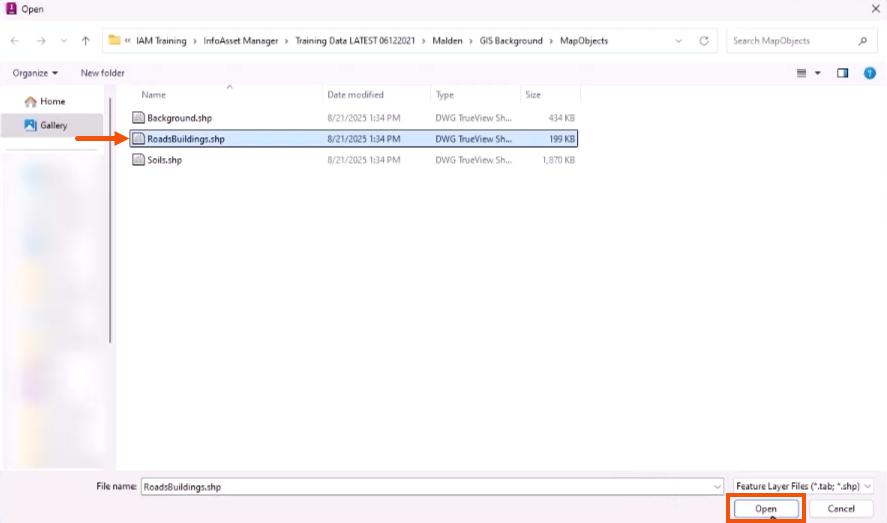Expand the view options dropdown arrow
887x523 pixels.
coord(817,73)
